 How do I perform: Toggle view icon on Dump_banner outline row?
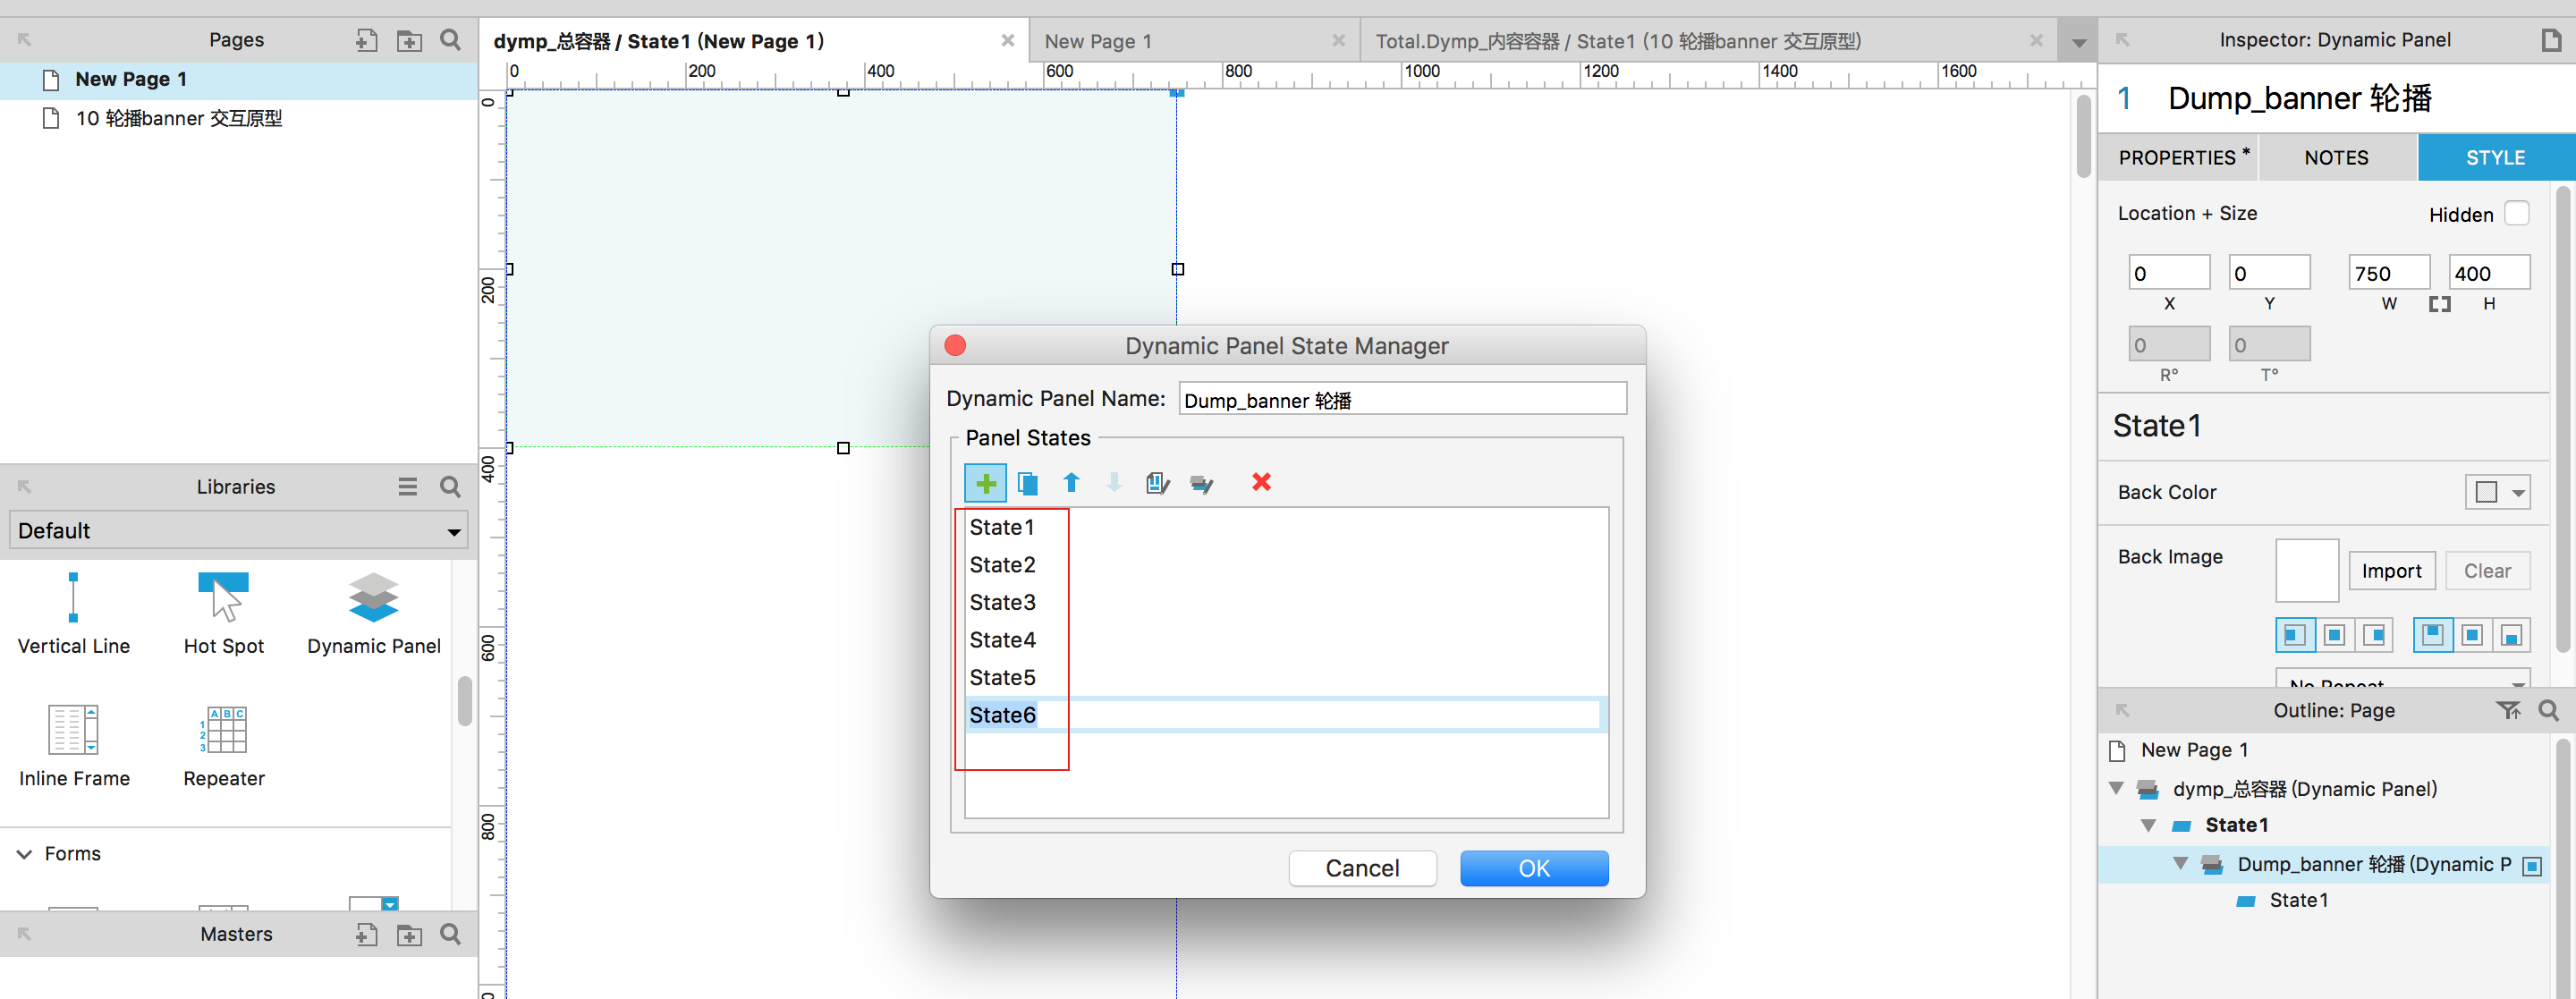tap(2532, 865)
